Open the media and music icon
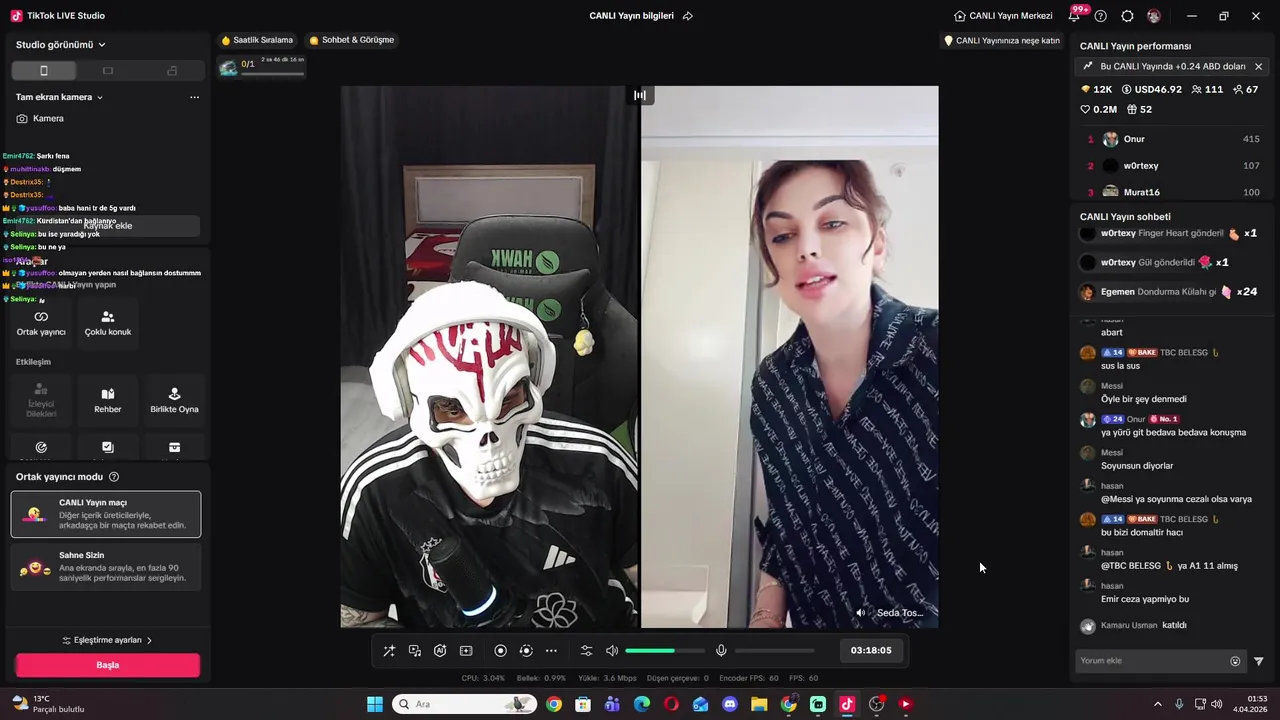1280x720 pixels. tap(414, 651)
